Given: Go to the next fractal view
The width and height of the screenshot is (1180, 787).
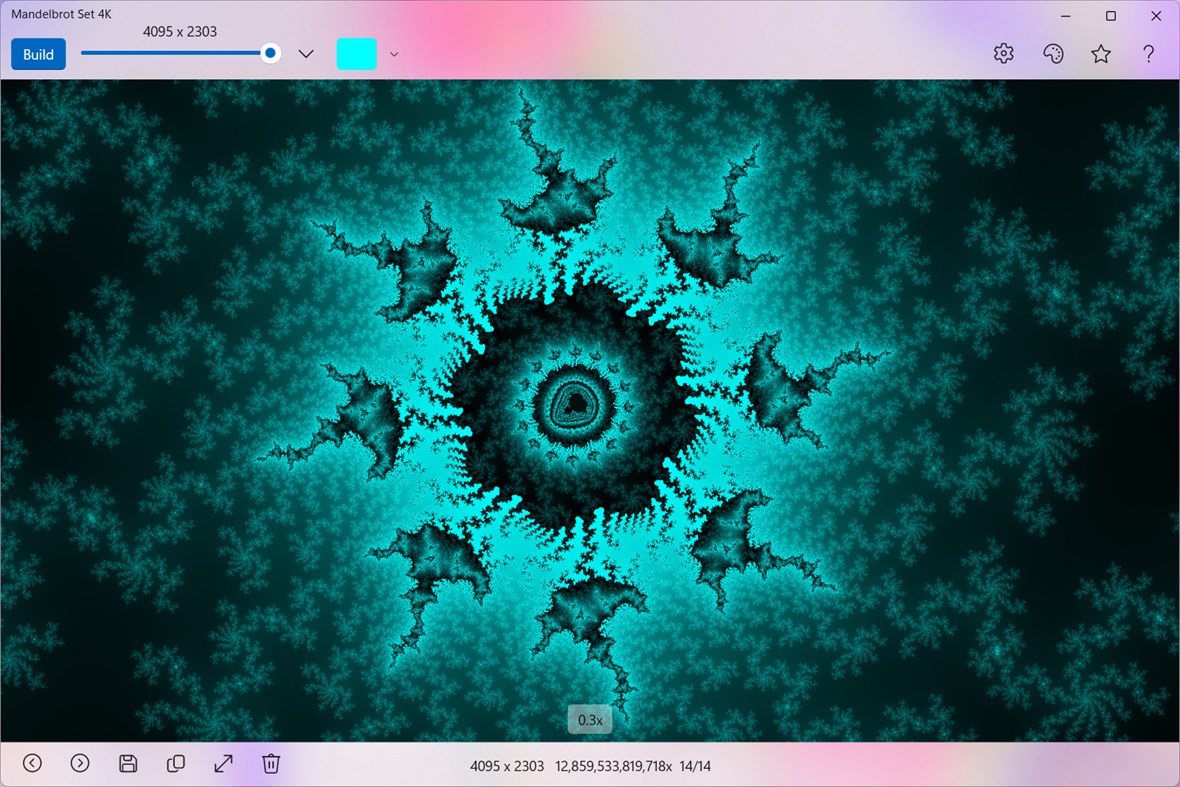Looking at the screenshot, I should click(x=80, y=763).
